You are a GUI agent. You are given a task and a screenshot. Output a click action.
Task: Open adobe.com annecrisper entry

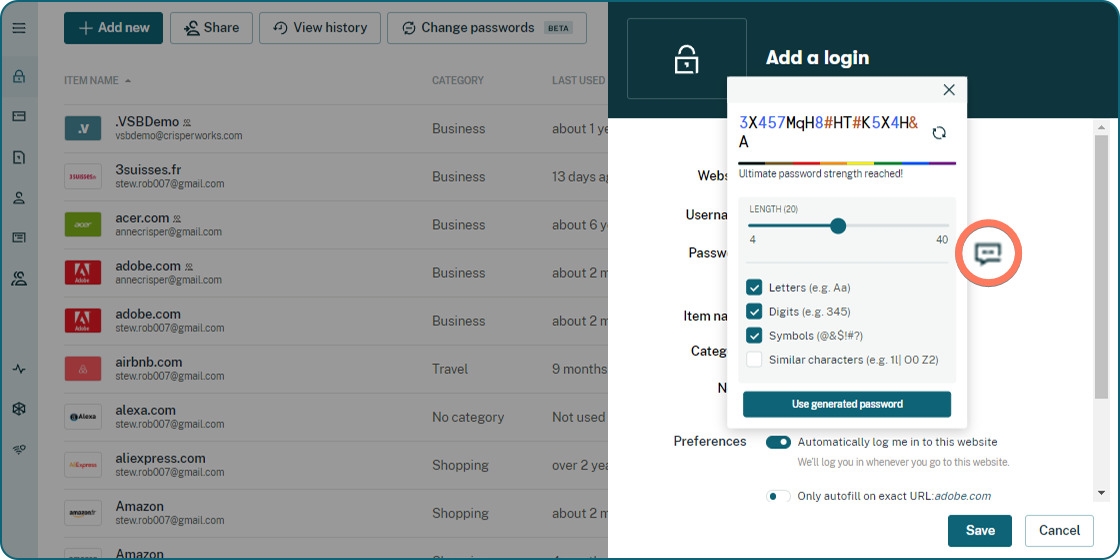click(x=336, y=273)
